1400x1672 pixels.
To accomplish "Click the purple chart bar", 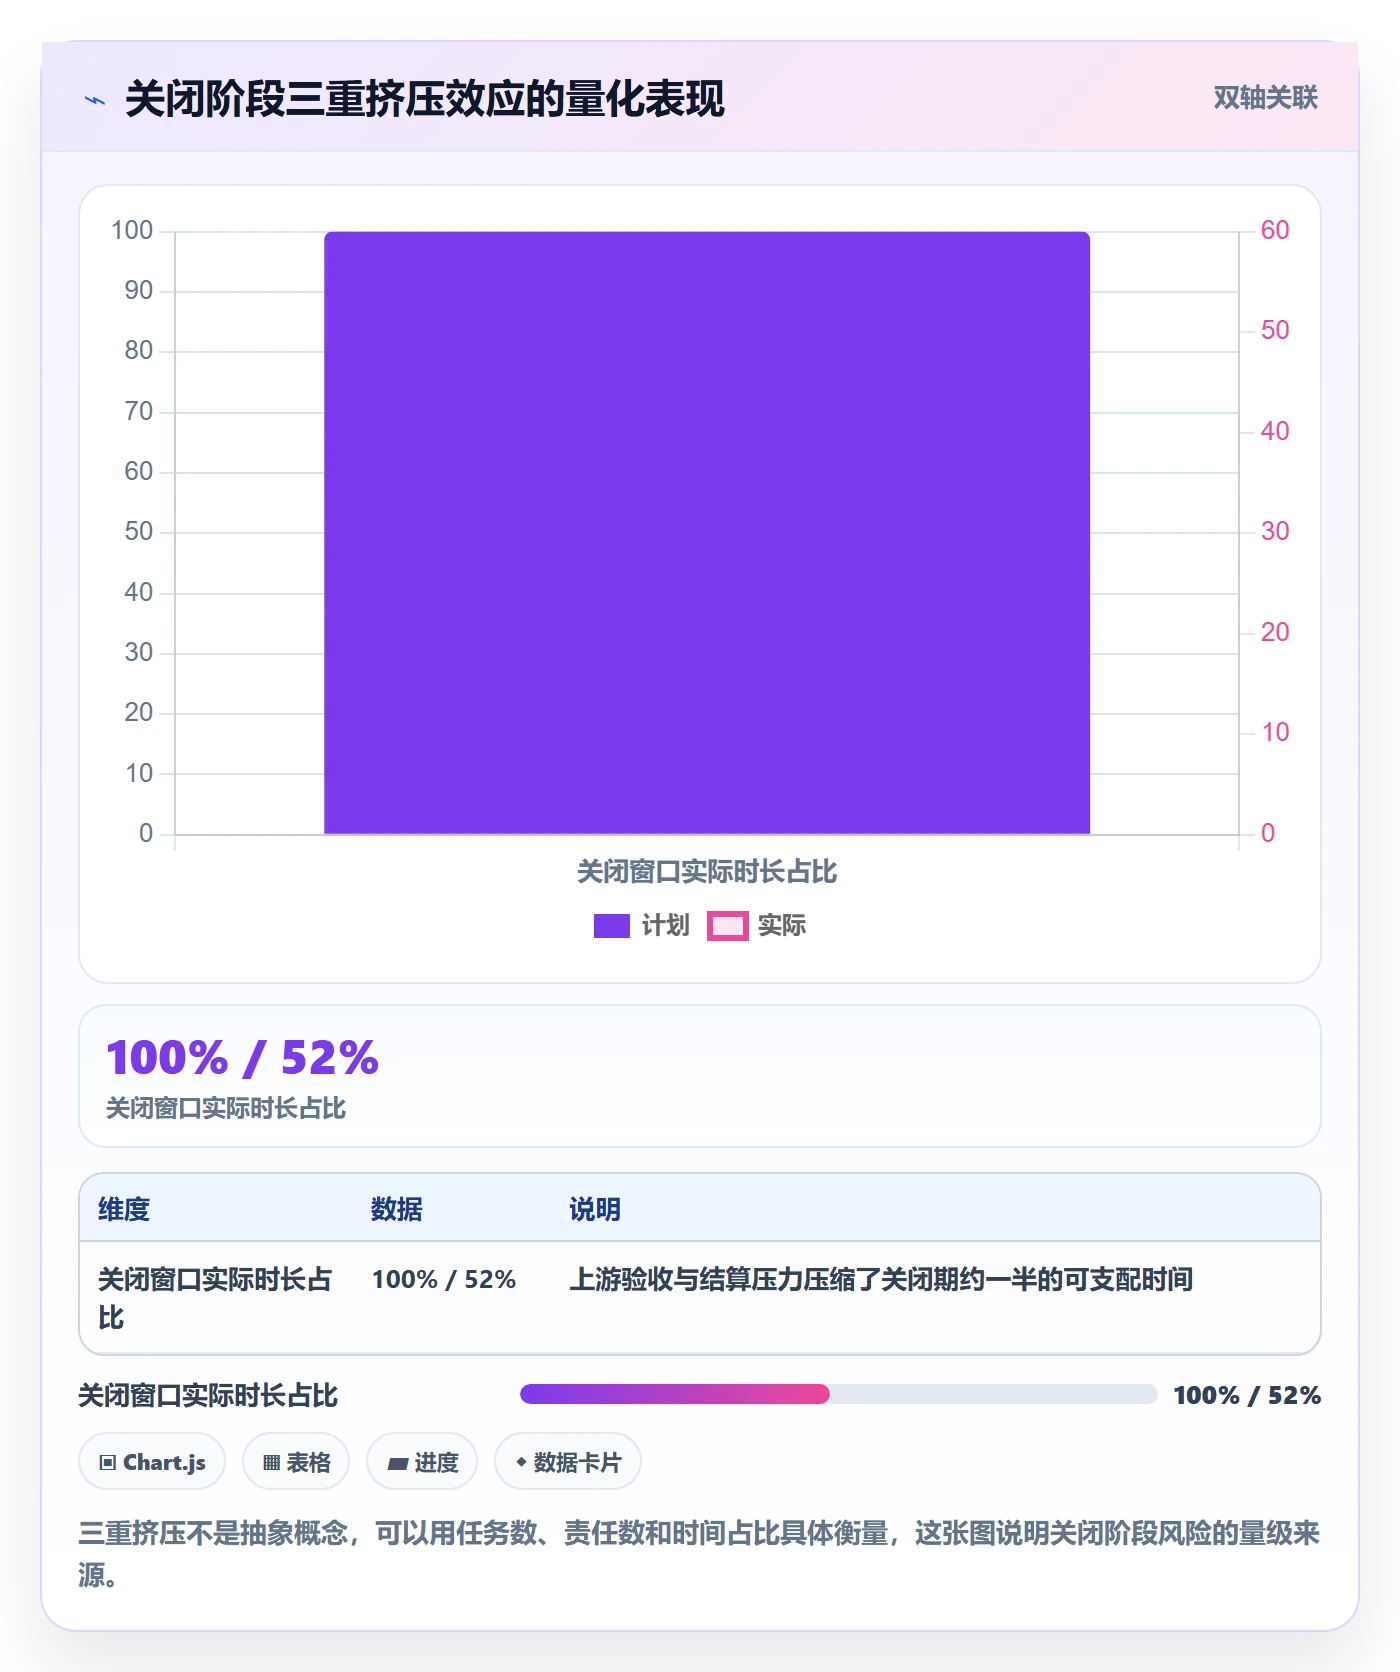I will pos(707,533).
